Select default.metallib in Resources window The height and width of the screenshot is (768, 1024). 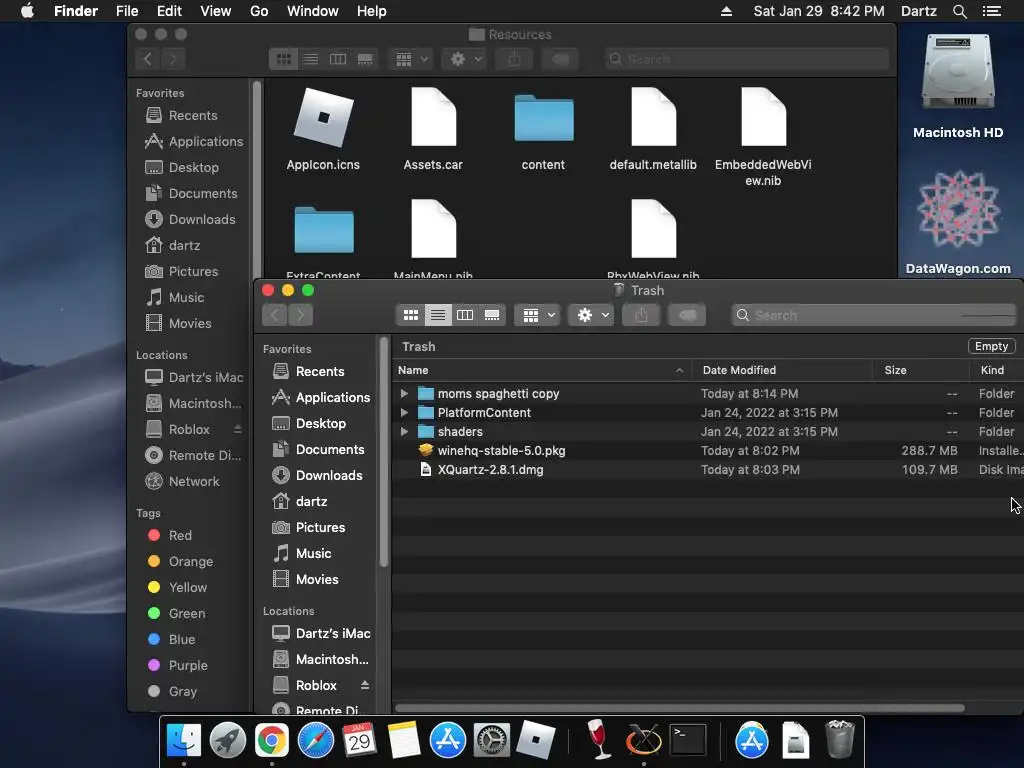point(653,129)
